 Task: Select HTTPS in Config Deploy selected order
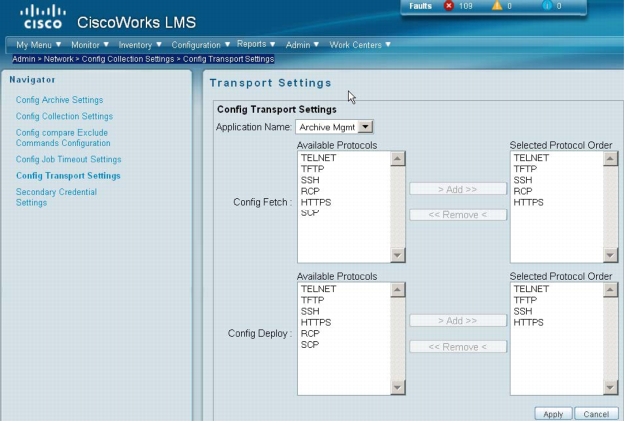coord(529,322)
